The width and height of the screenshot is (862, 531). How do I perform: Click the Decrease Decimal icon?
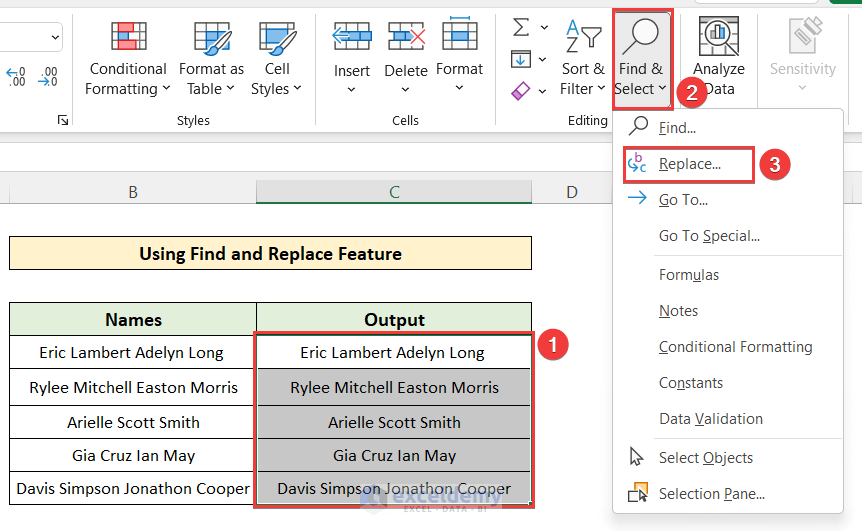[x=47, y=76]
